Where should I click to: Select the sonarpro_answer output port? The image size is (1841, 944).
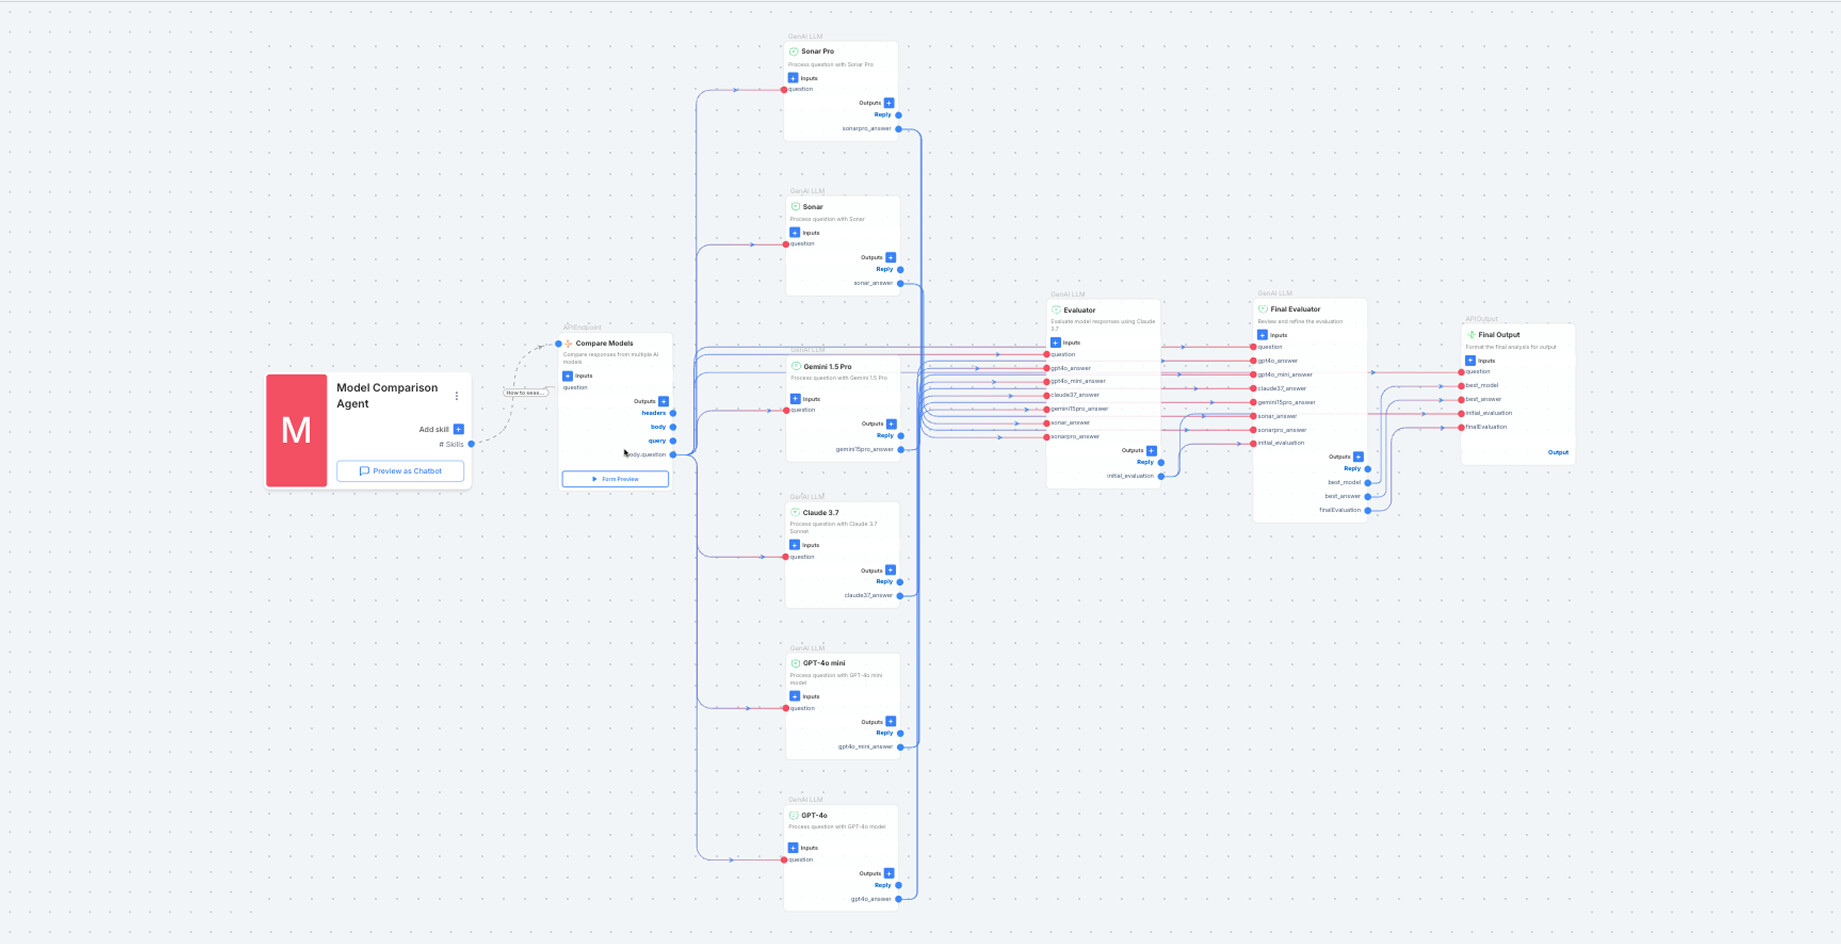[899, 129]
